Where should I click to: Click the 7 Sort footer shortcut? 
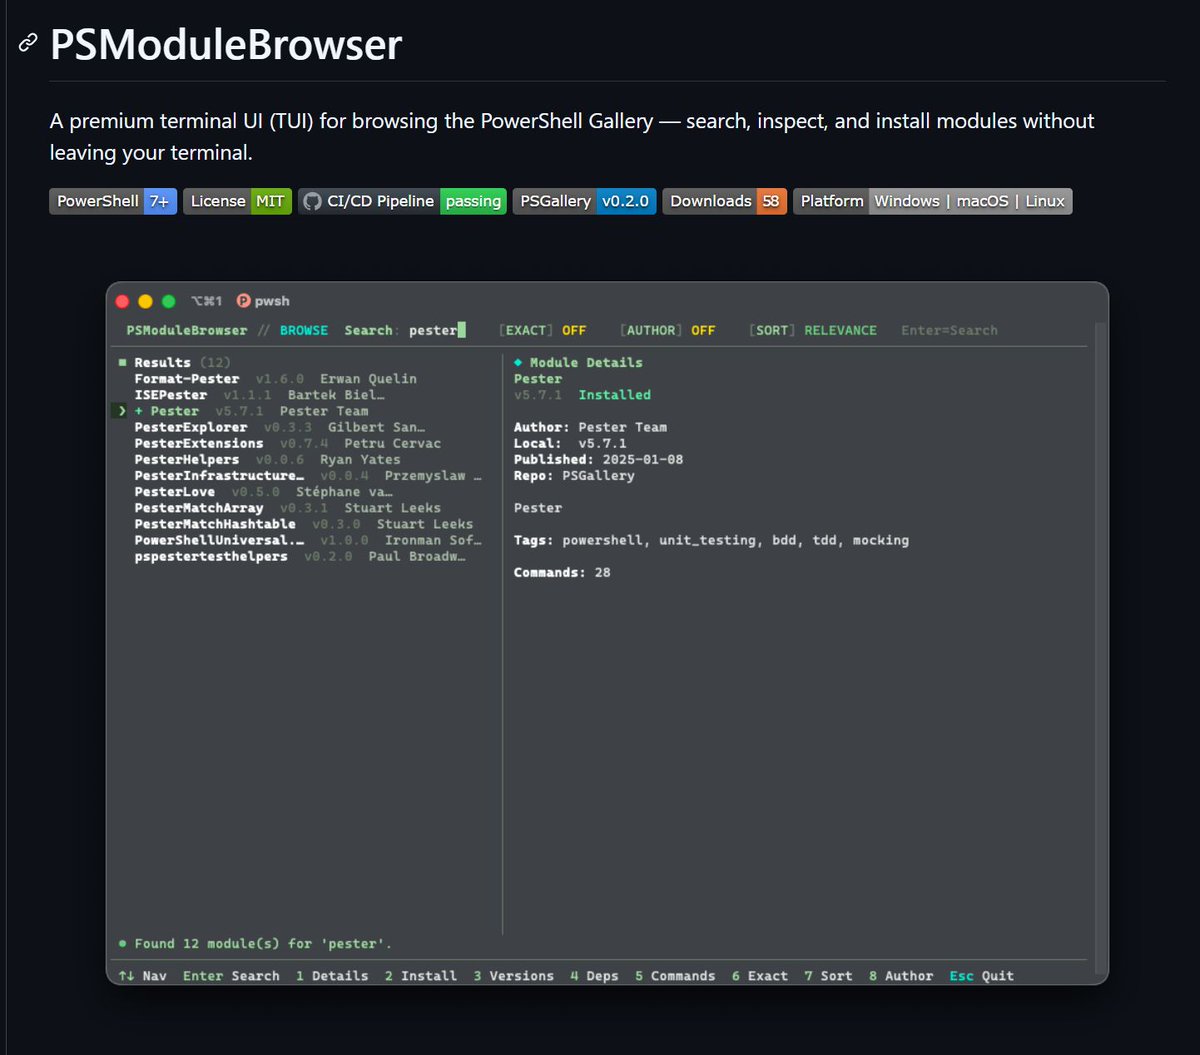pos(828,976)
